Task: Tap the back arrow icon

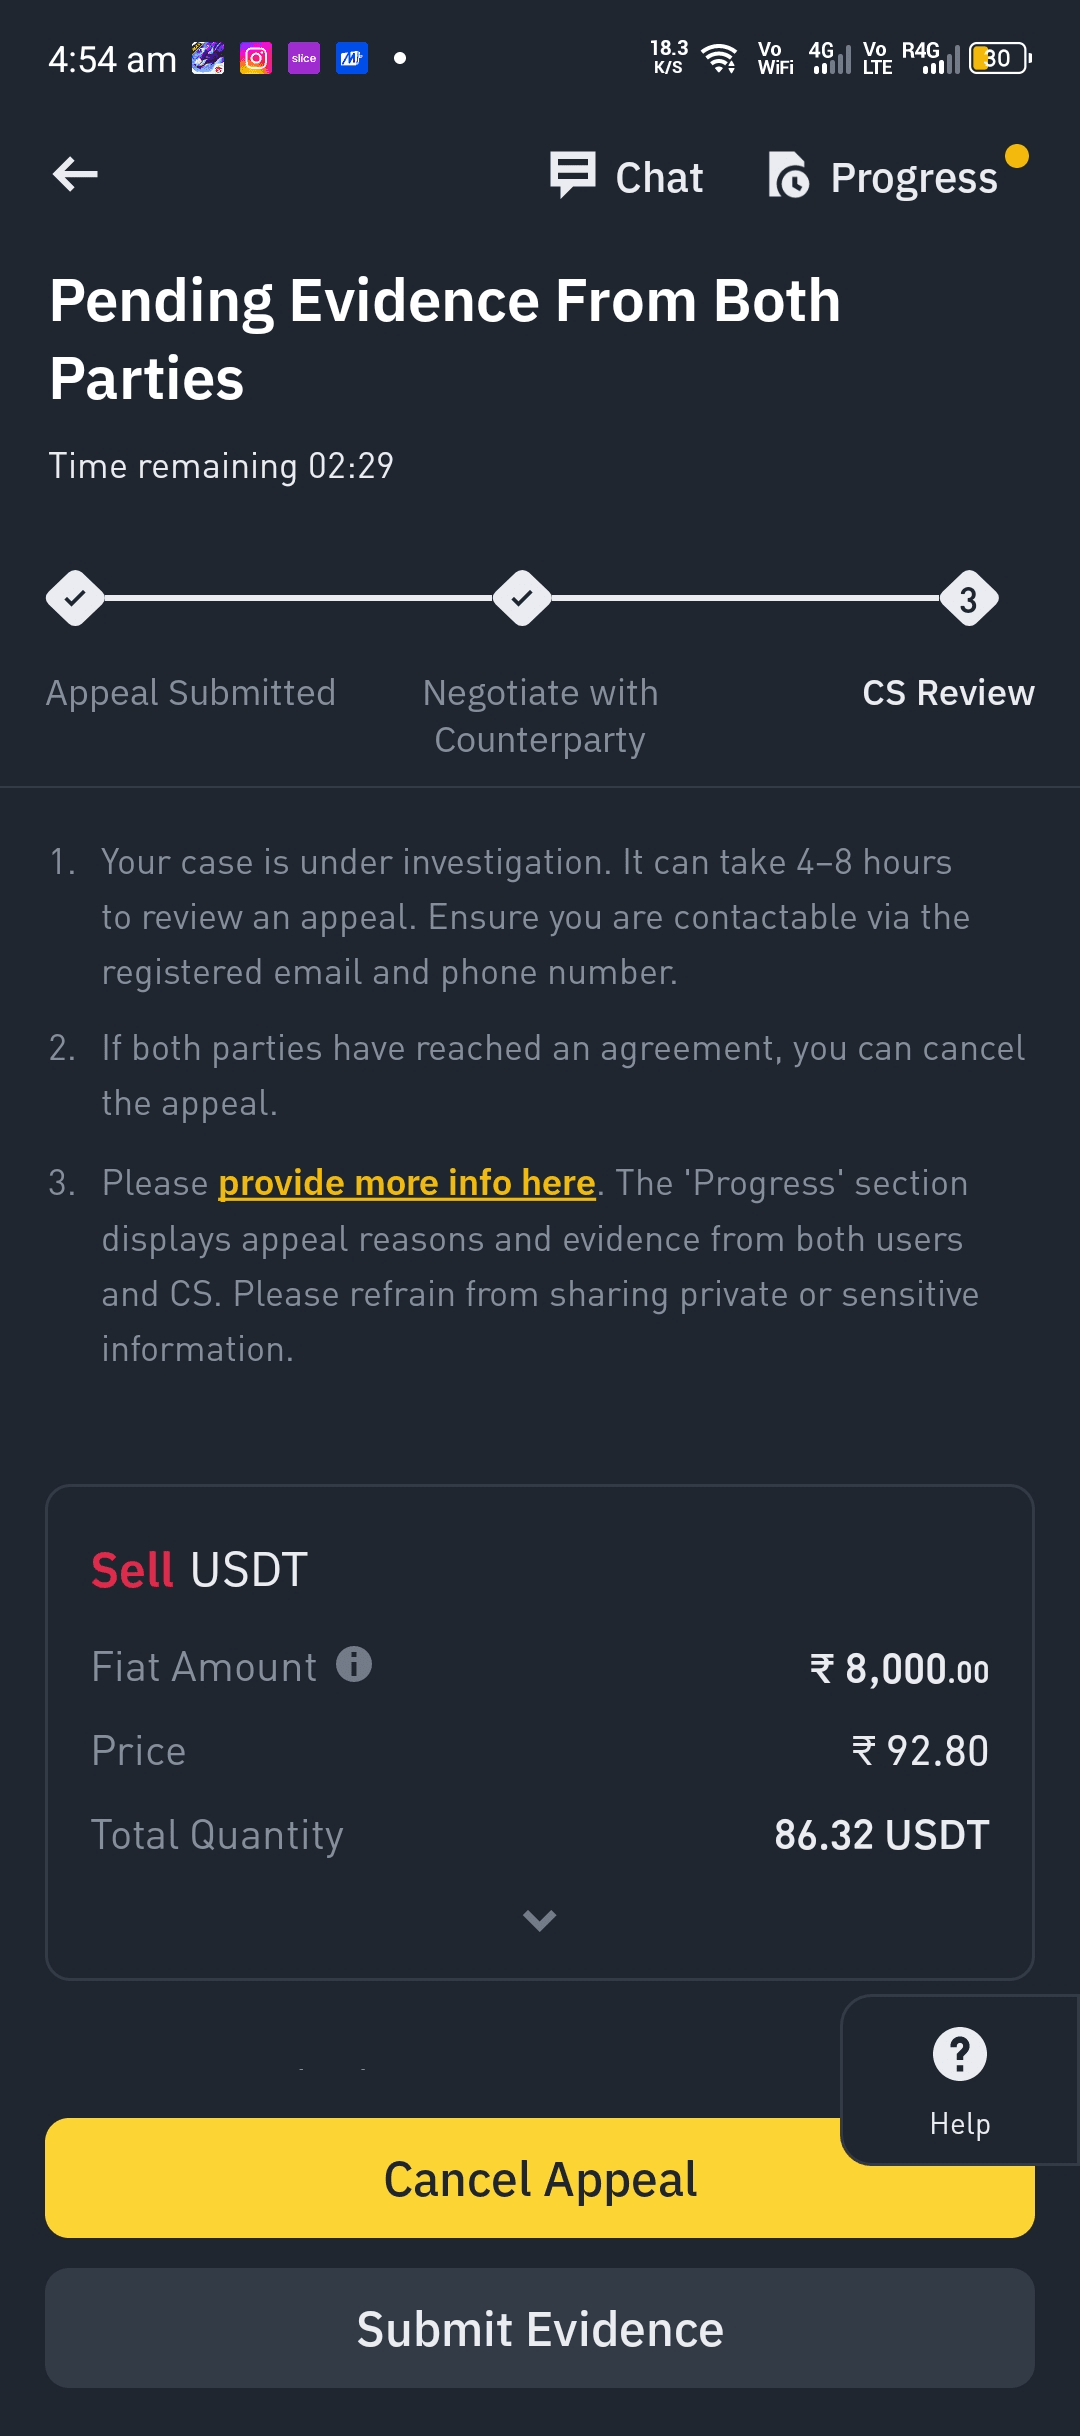Action: pos(75,174)
